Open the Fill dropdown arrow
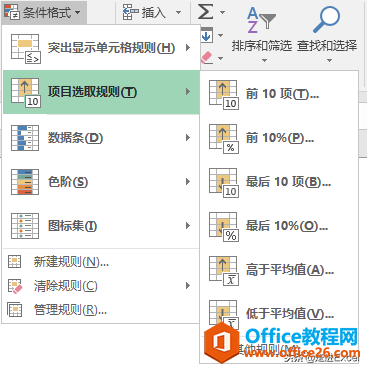 point(220,35)
